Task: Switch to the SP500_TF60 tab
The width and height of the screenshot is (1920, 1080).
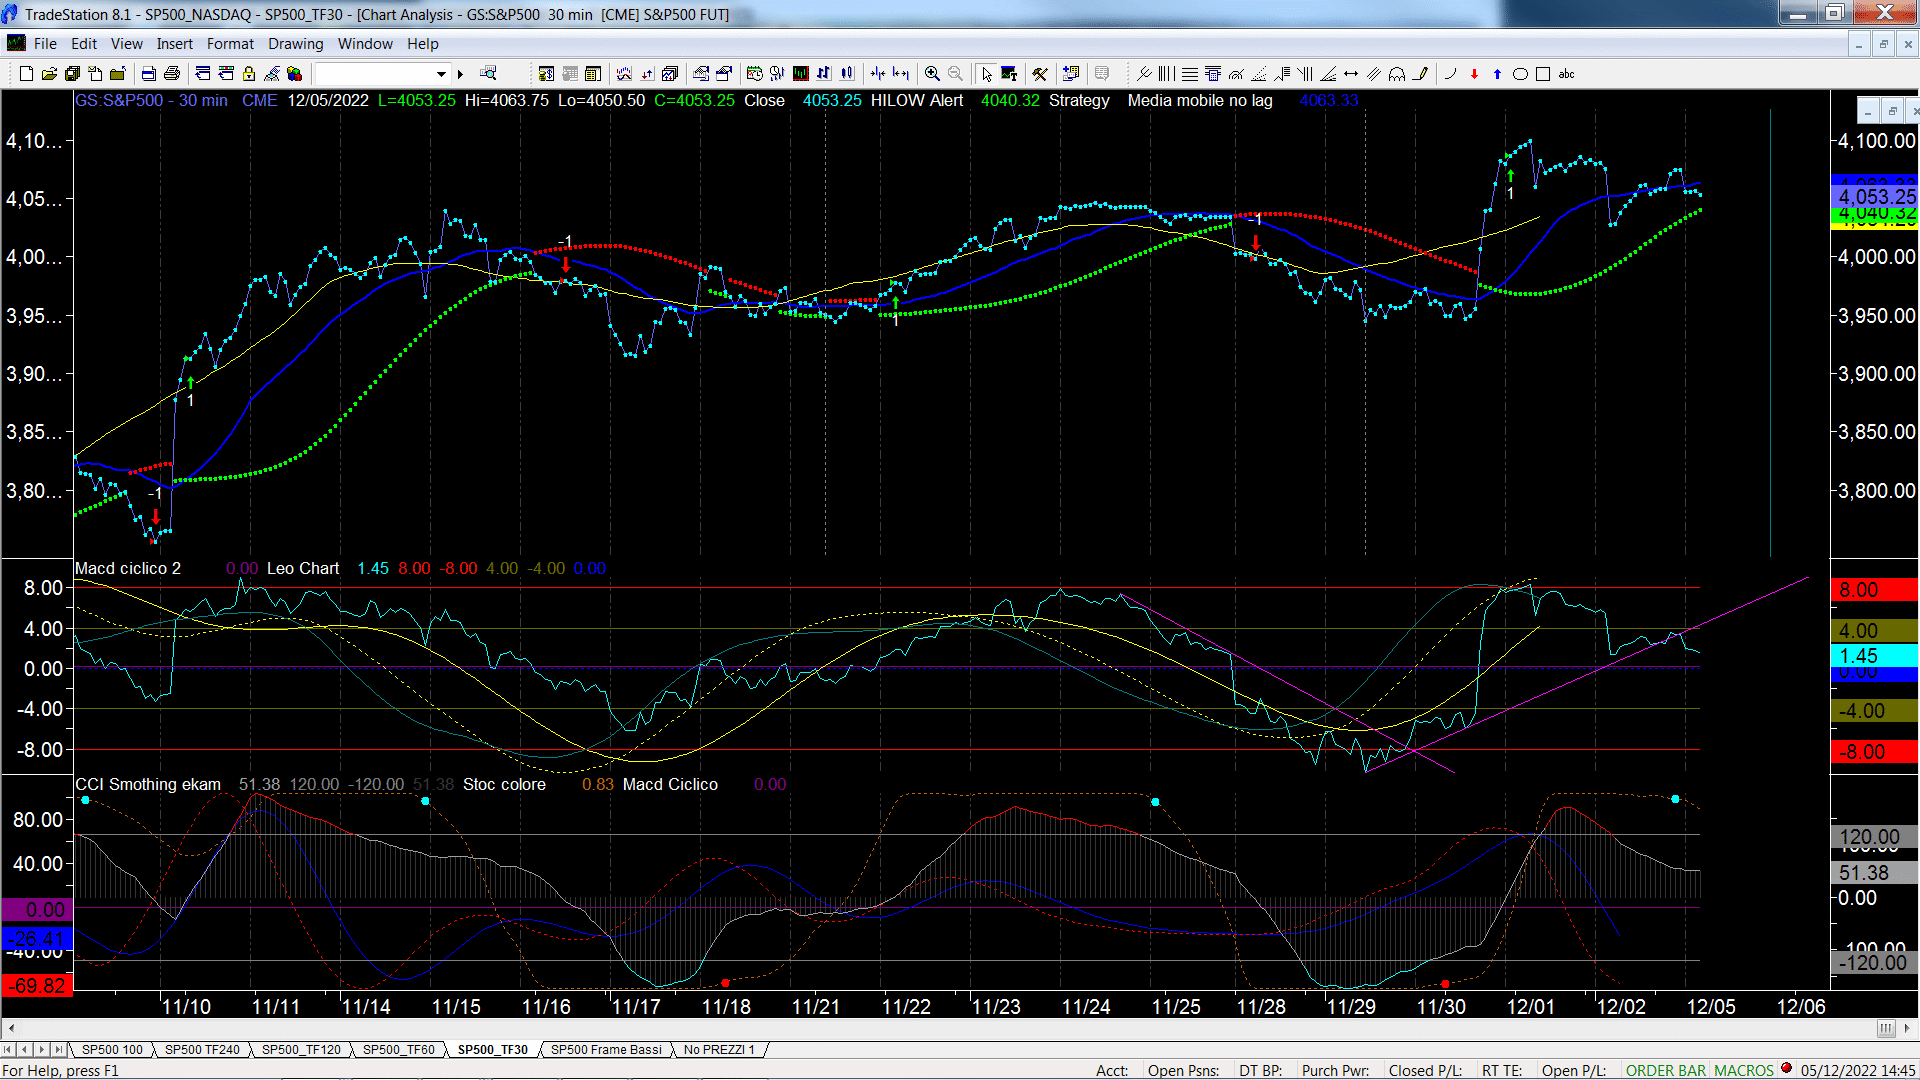Action: [398, 1049]
